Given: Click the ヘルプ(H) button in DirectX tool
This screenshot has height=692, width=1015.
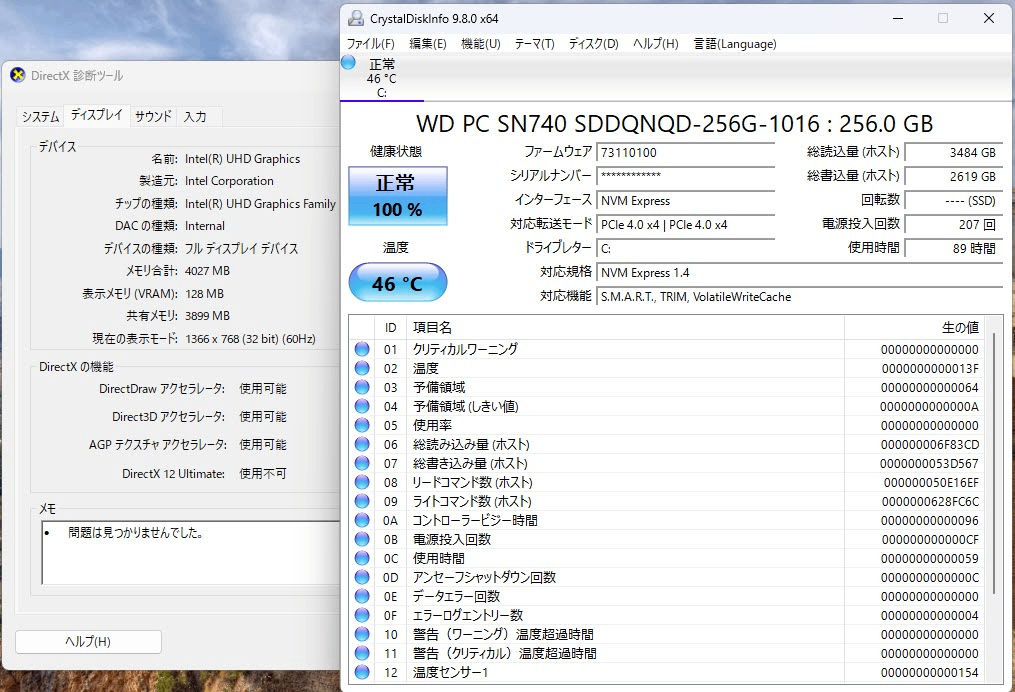Looking at the screenshot, I should click(88, 642).
